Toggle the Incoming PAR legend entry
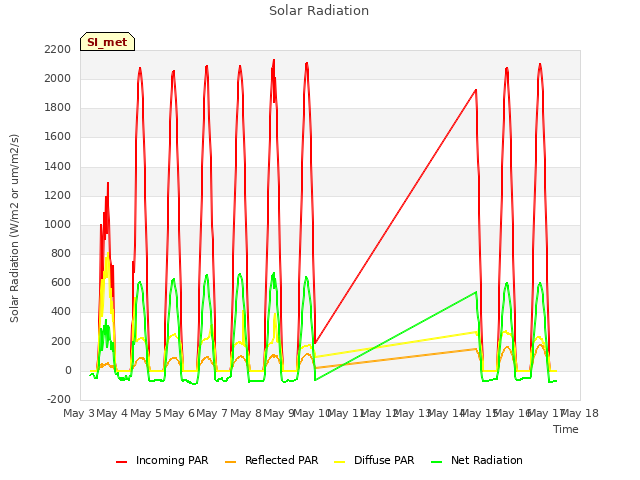640x480 pixels. [162, 460]
